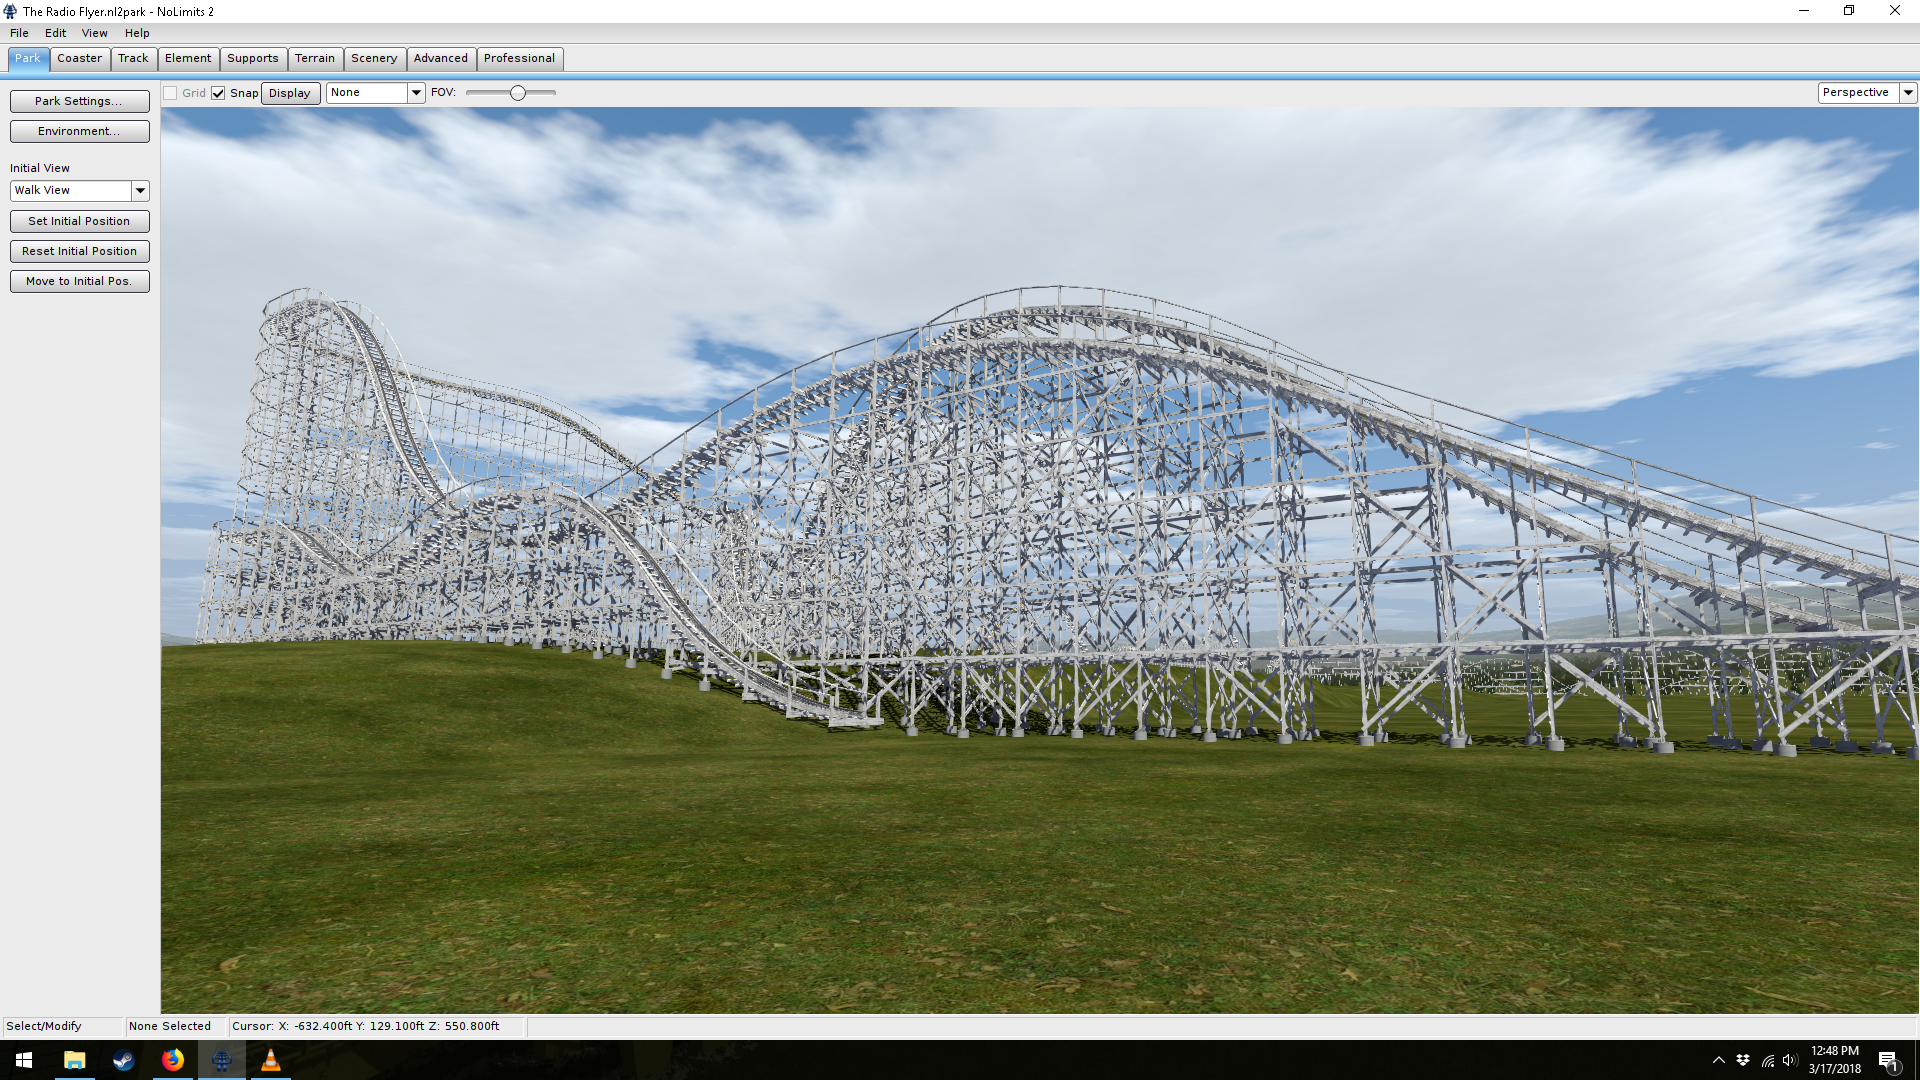
Task: Open File Explorer from the taskbar
Action: click(x=74, y=1060)
